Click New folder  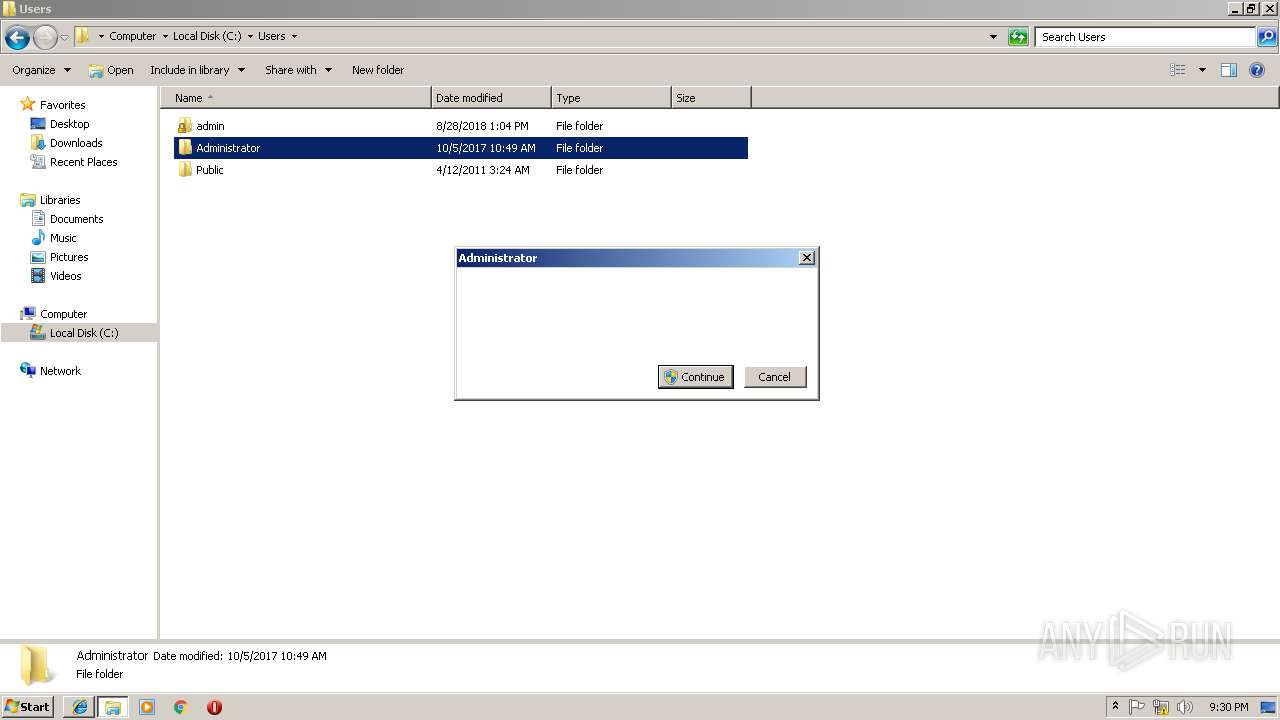pyautogui.click(x=378, y=70)
